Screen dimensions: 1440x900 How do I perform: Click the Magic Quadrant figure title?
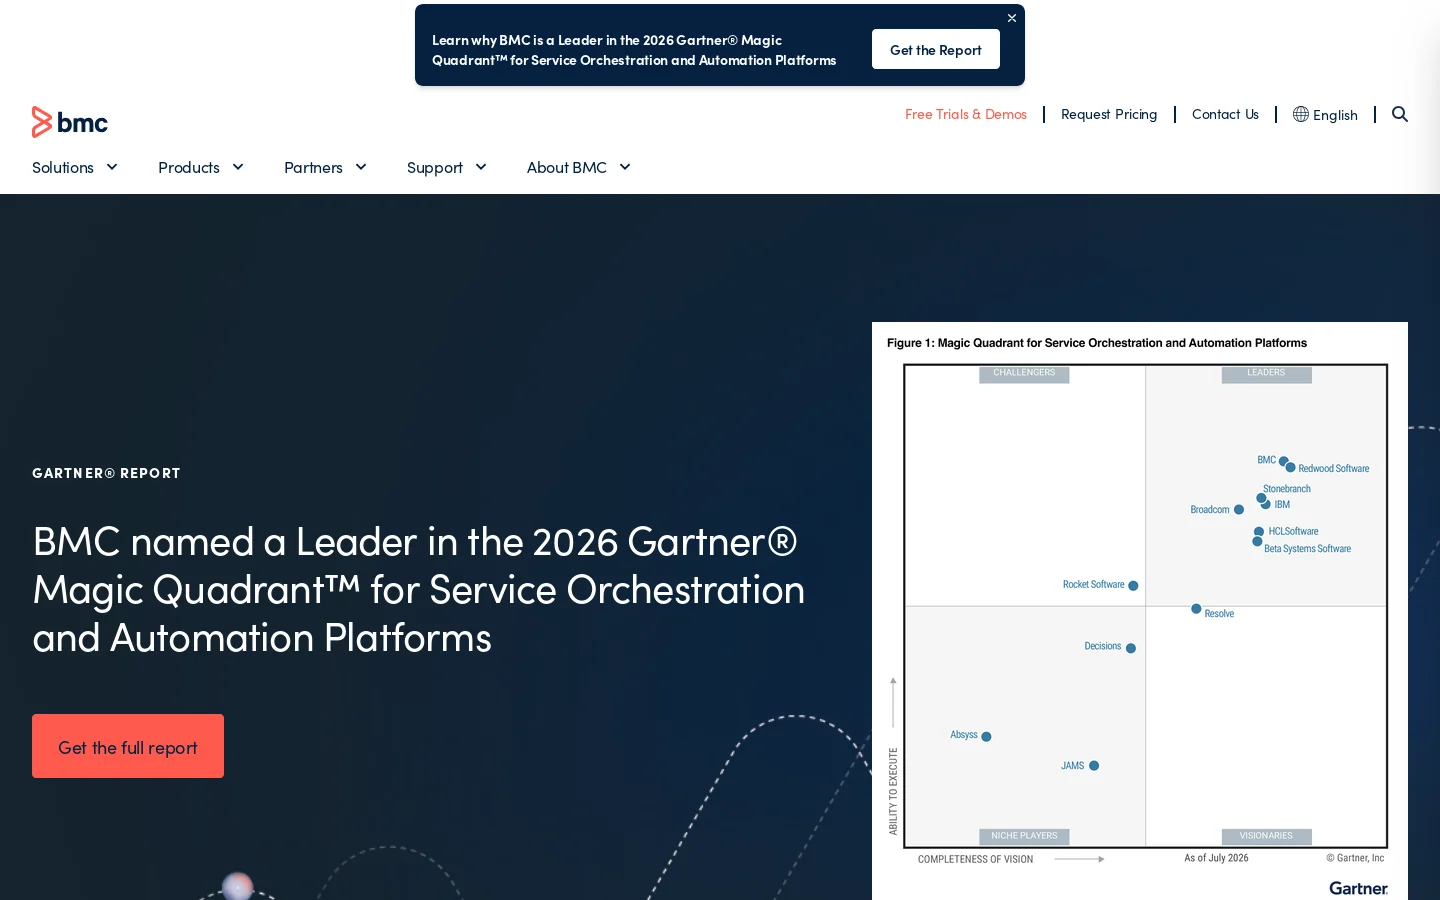pos(1097,343)
